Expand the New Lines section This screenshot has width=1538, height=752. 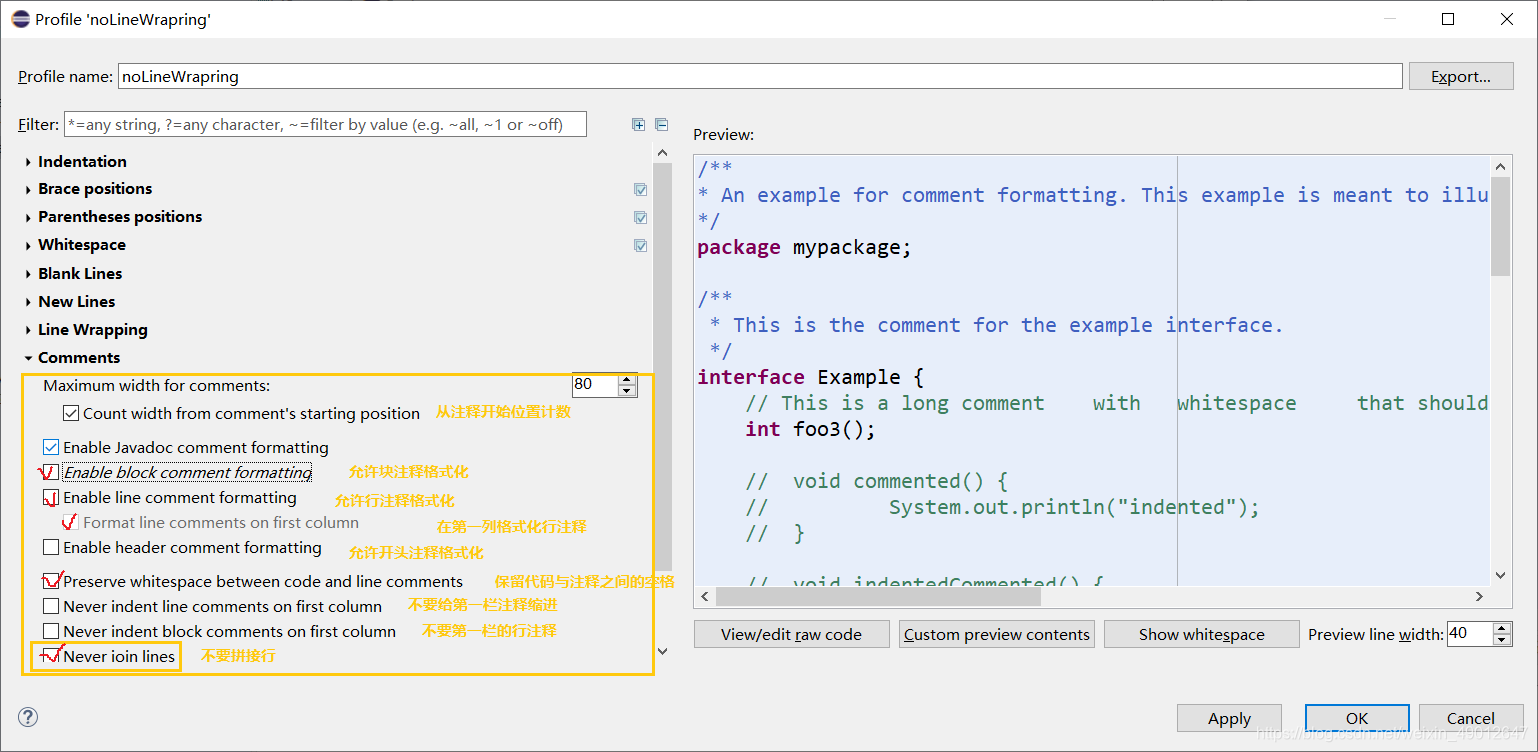(x=27, y=302)
